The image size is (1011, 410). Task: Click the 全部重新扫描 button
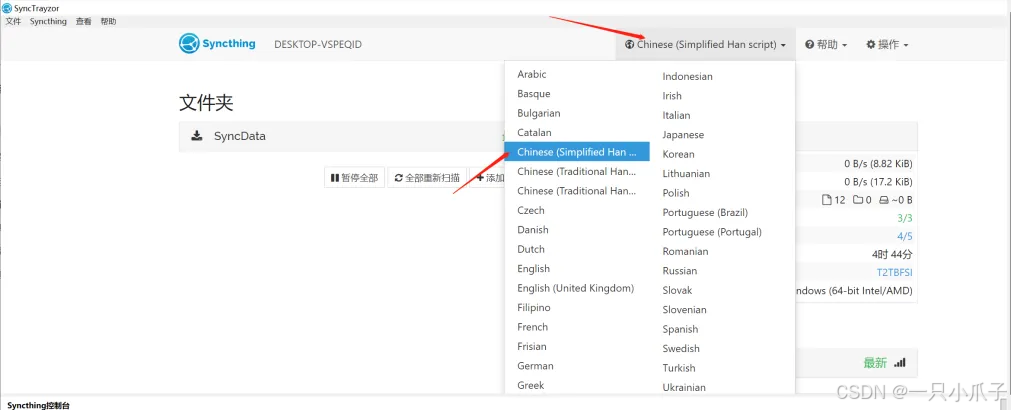(427, 178)
